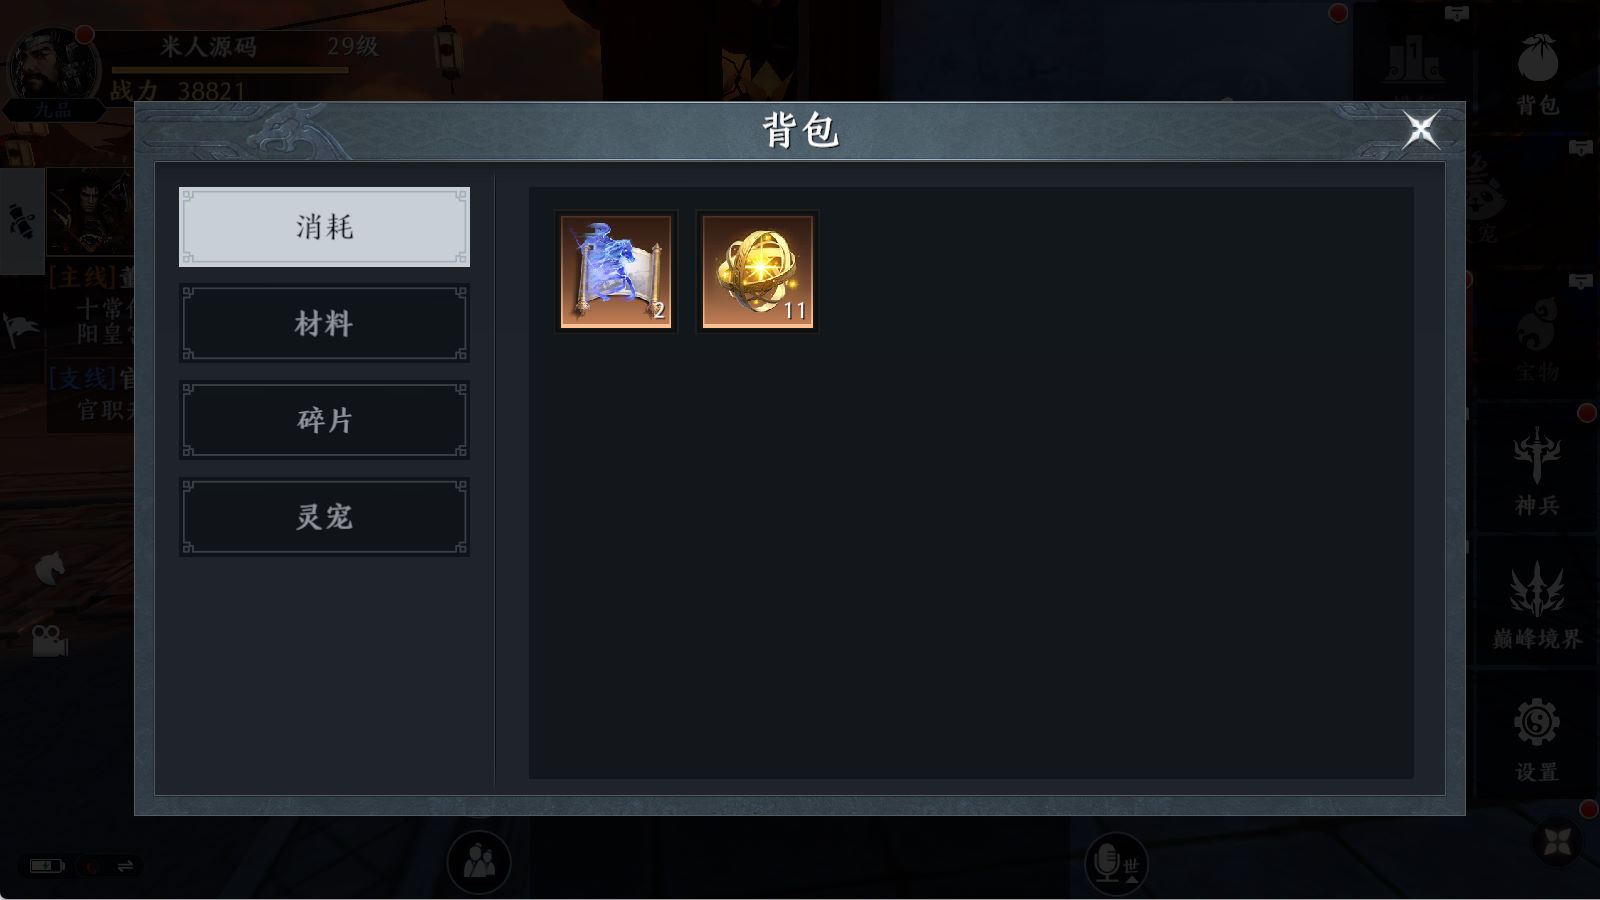Viewport: 1600px width, 900px height.
Task: Click the flower icon at bottom right
Action: (x=1557, y=843)
